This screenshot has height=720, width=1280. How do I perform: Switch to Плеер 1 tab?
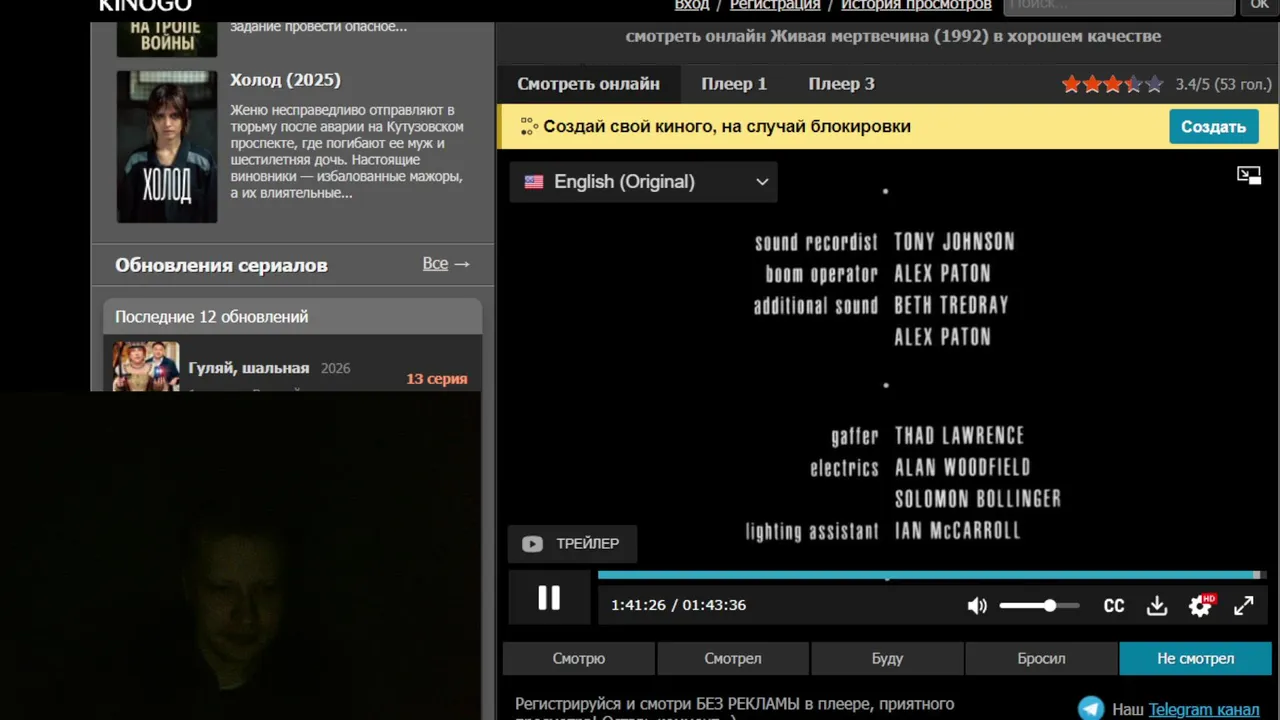pos(734,84)
